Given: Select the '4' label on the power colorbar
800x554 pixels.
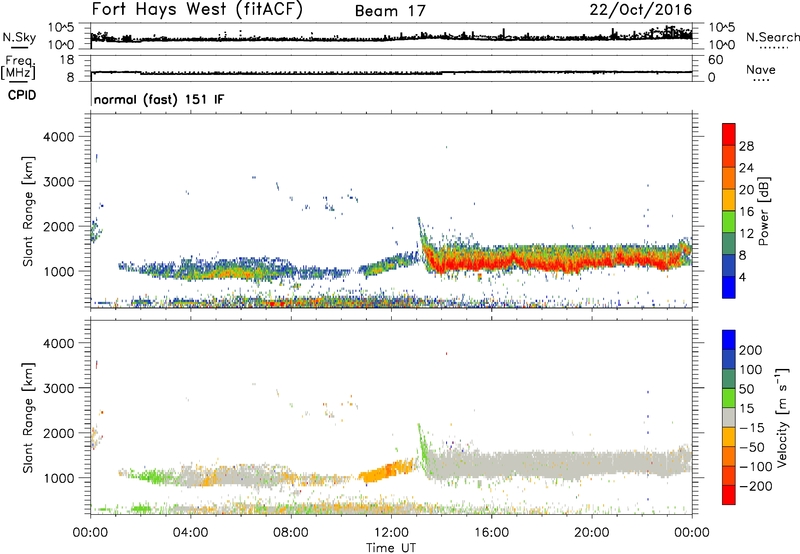Looking at the screenshot, I should point(743,277).
